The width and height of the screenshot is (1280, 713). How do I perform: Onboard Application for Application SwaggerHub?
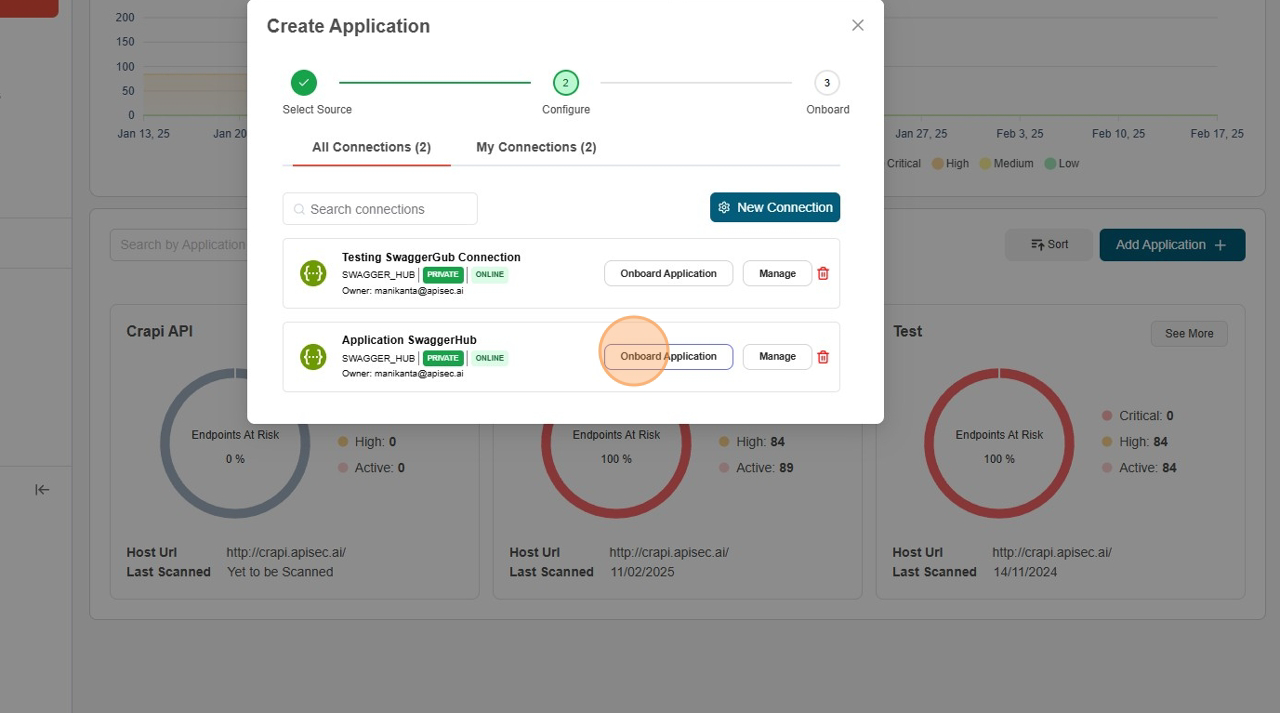click(668, 357)
